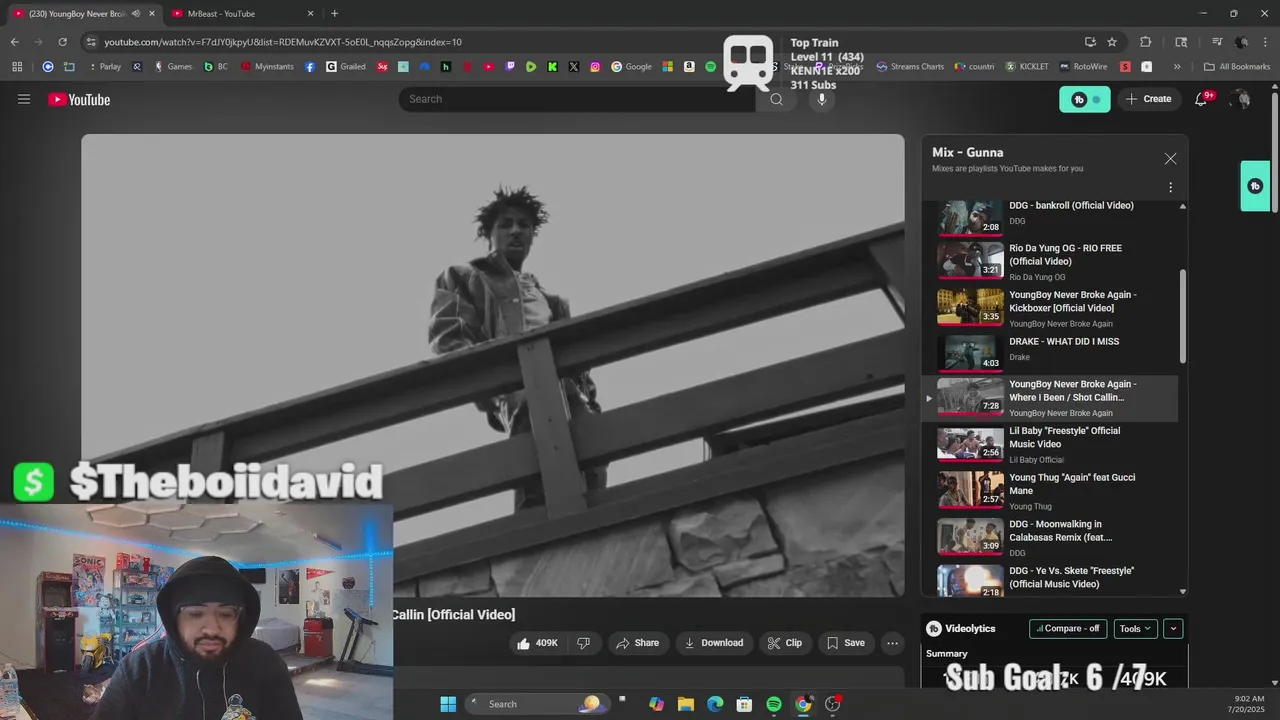Open the Mix playlist three-dot options

pos(1170,187)
